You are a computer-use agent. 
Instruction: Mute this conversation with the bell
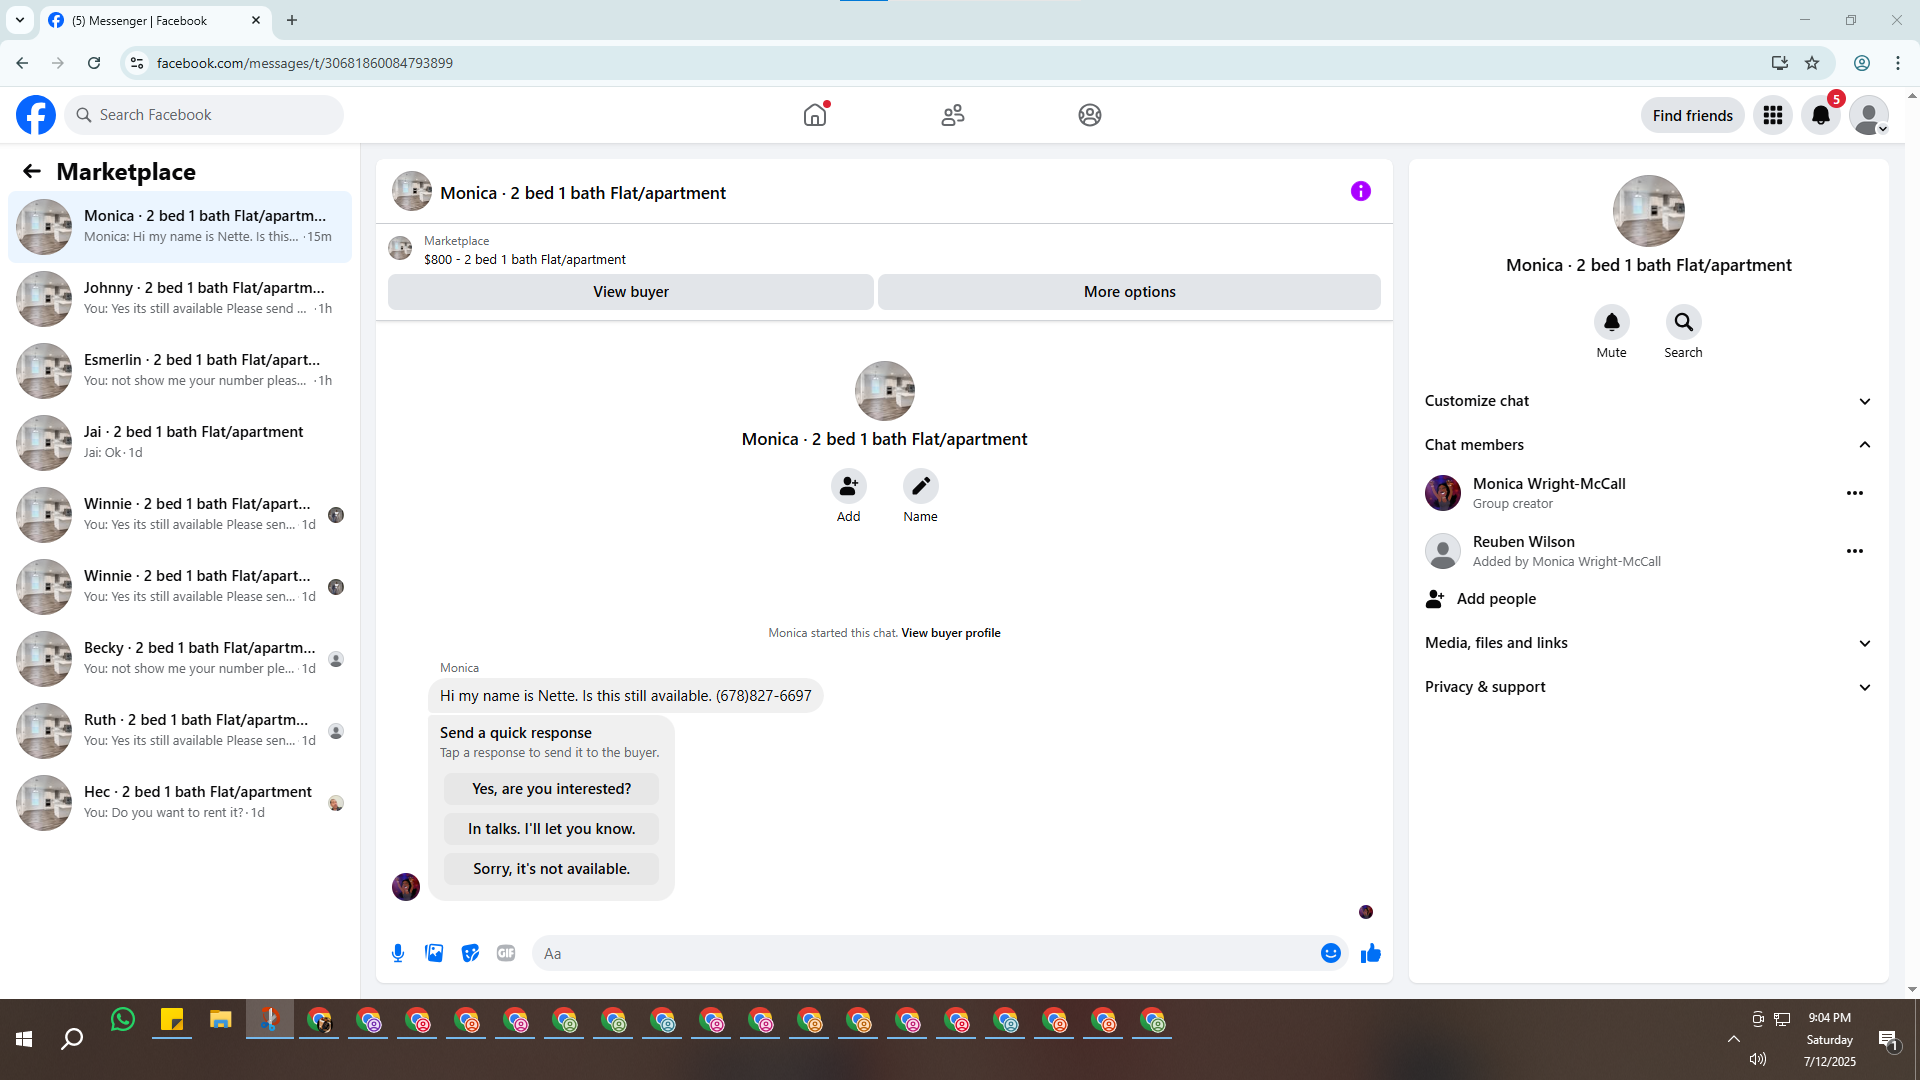(x=1611, y=322)
